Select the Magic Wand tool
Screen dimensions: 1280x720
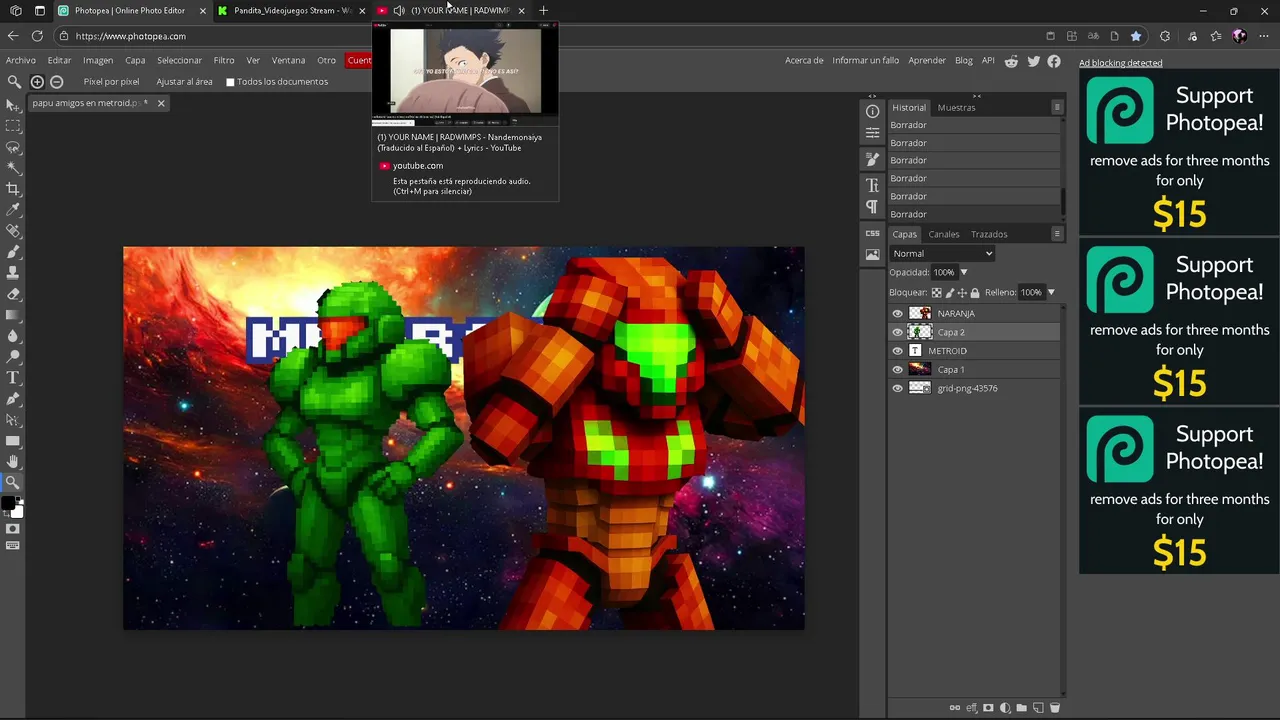[x=13, y=168]
